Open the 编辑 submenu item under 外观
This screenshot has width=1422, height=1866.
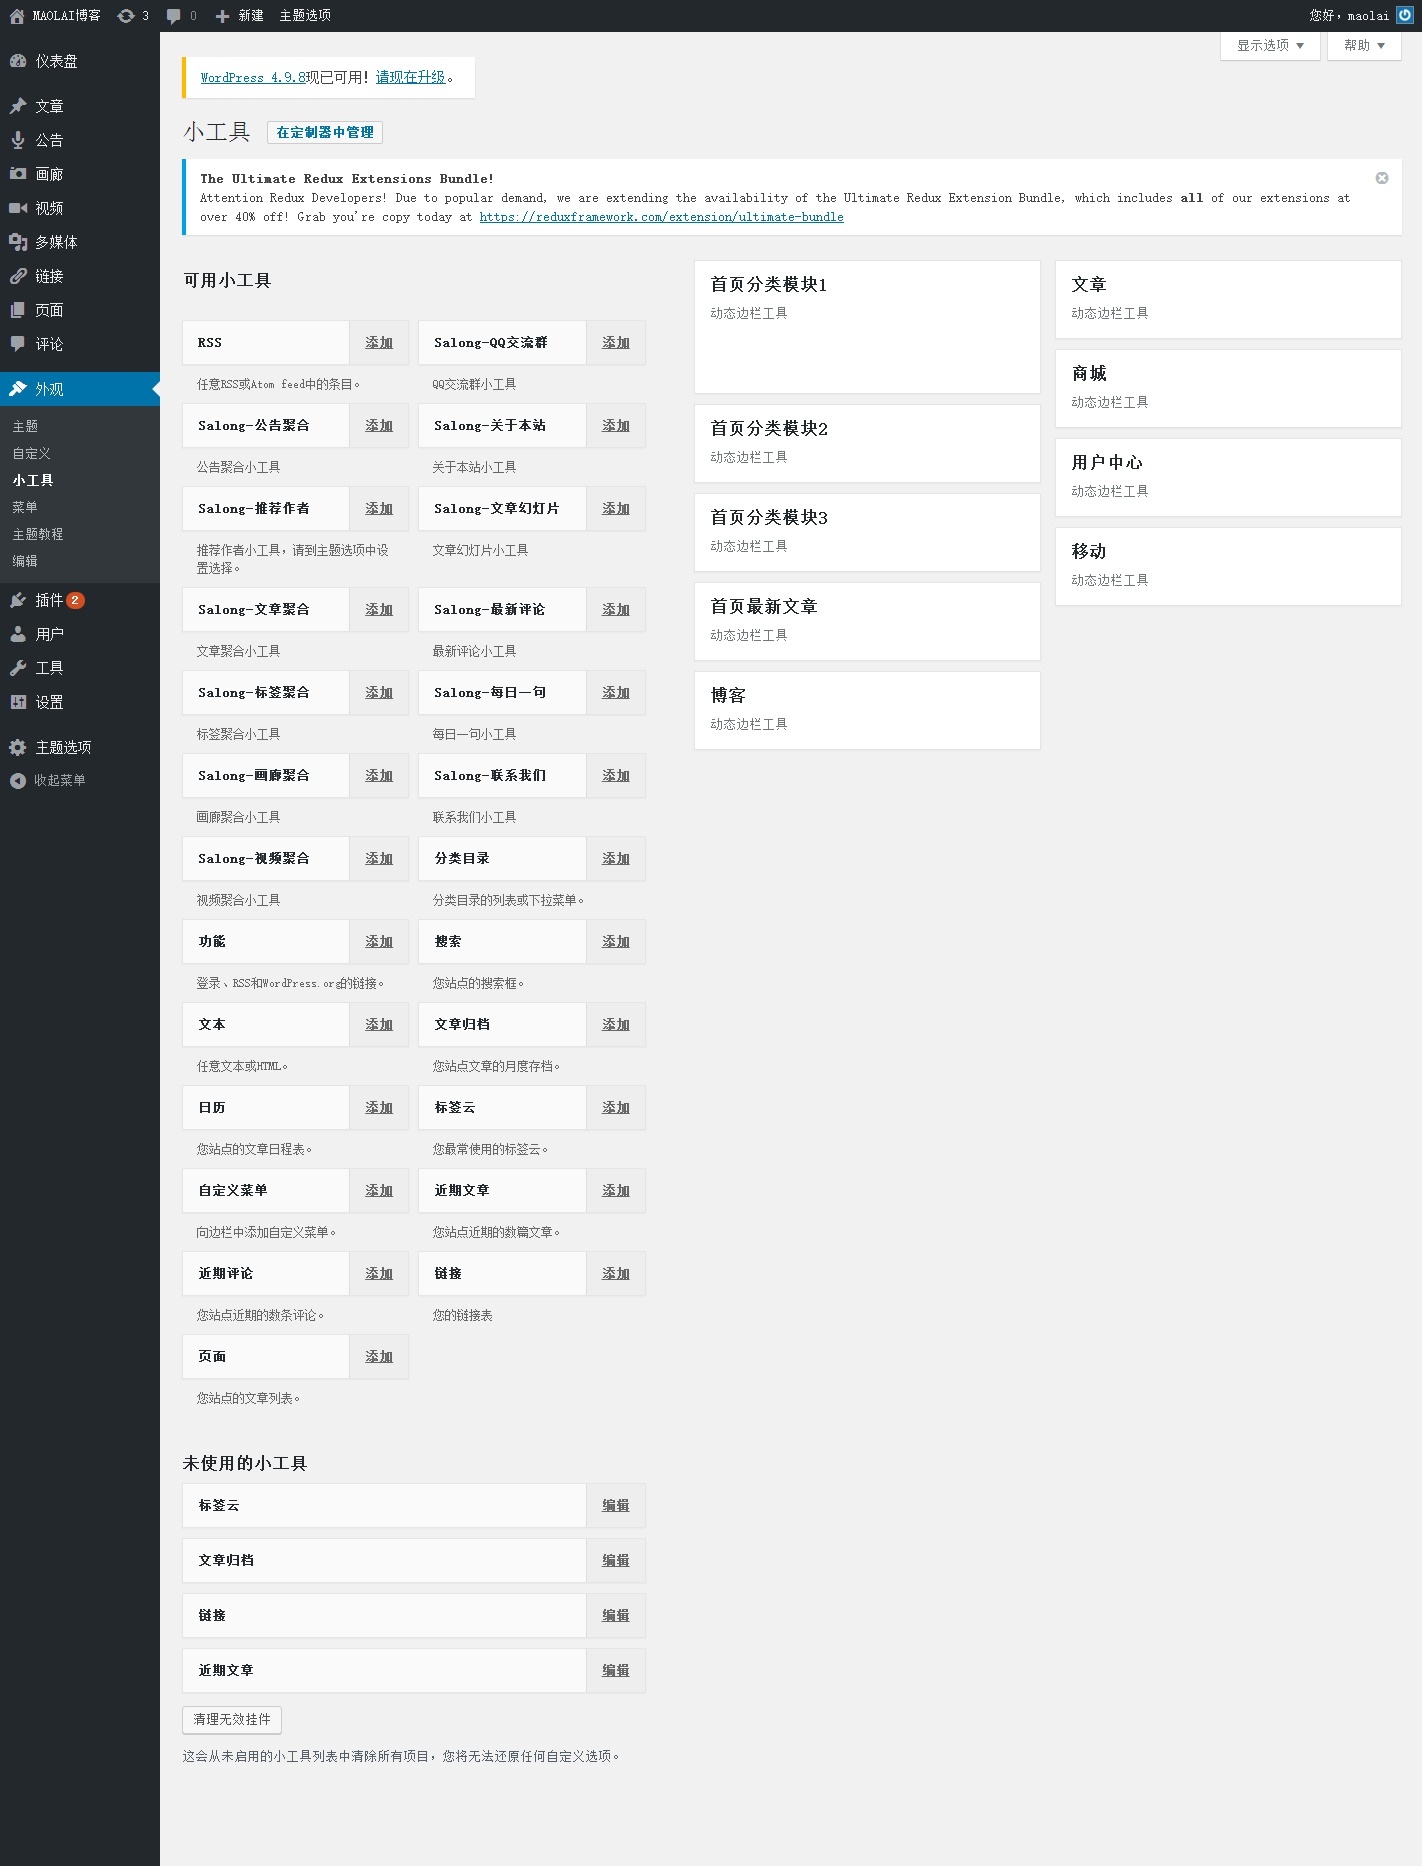coord(25,561)
